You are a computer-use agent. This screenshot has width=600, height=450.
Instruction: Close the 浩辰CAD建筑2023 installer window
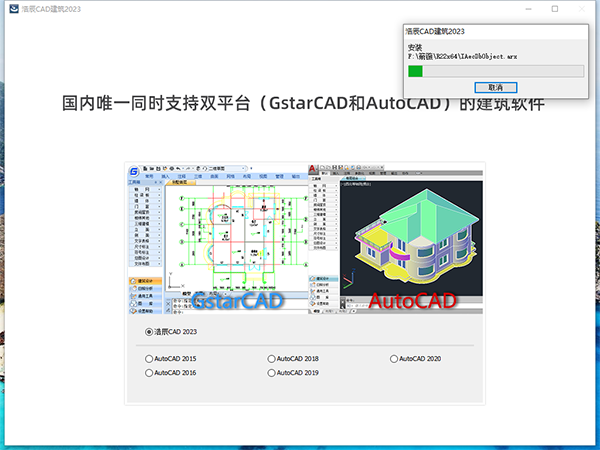(582, 9)
